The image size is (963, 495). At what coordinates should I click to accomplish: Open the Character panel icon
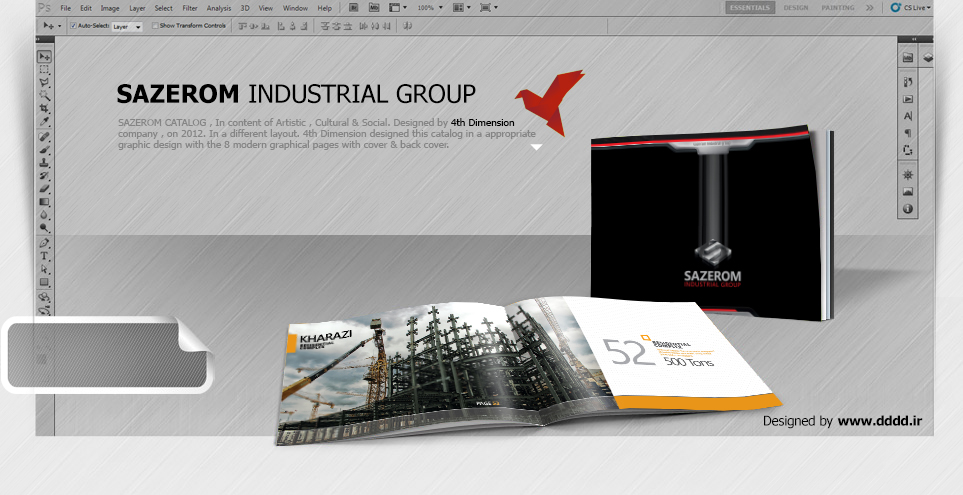(908, 116)
